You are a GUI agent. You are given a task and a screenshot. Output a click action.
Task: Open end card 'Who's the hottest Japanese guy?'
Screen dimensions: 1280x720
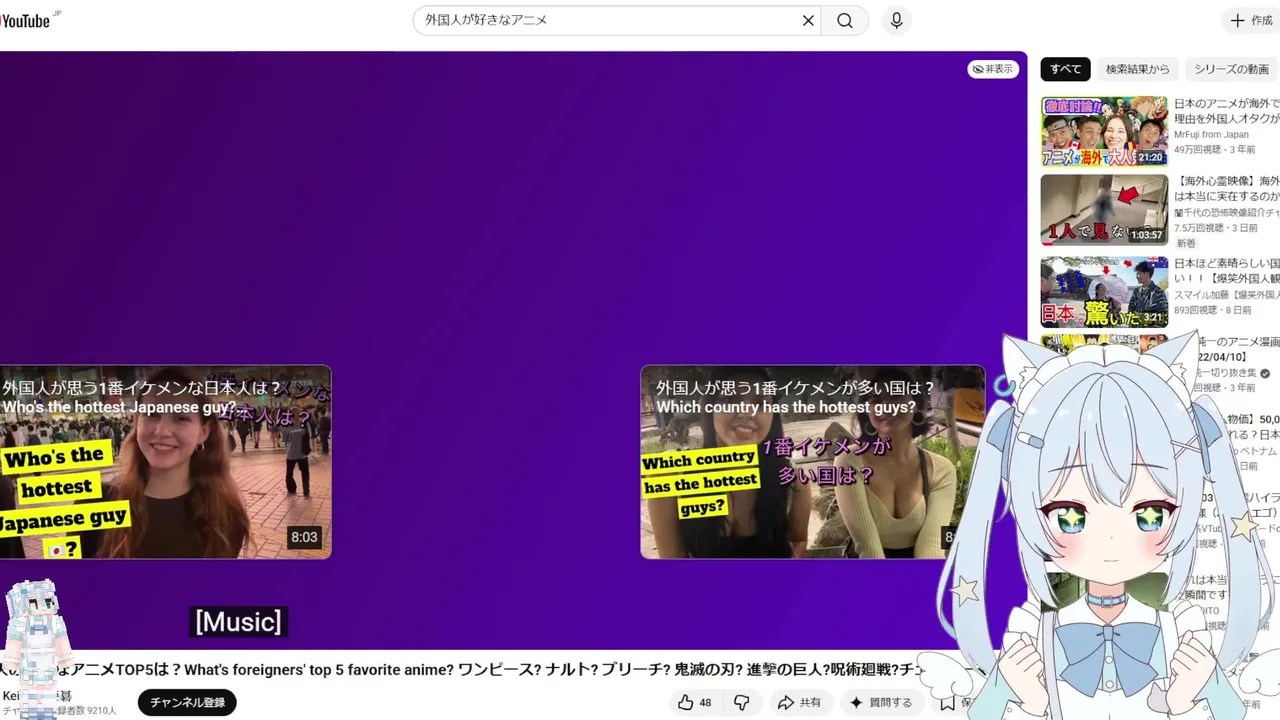(x=165, y=462)
